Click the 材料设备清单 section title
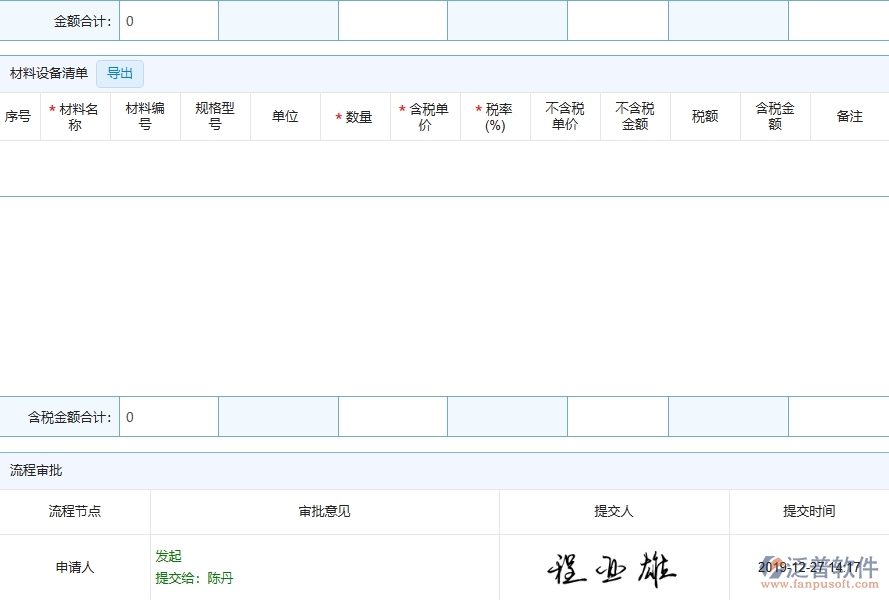This screenshot has height=600, width=889. (48, 72)
